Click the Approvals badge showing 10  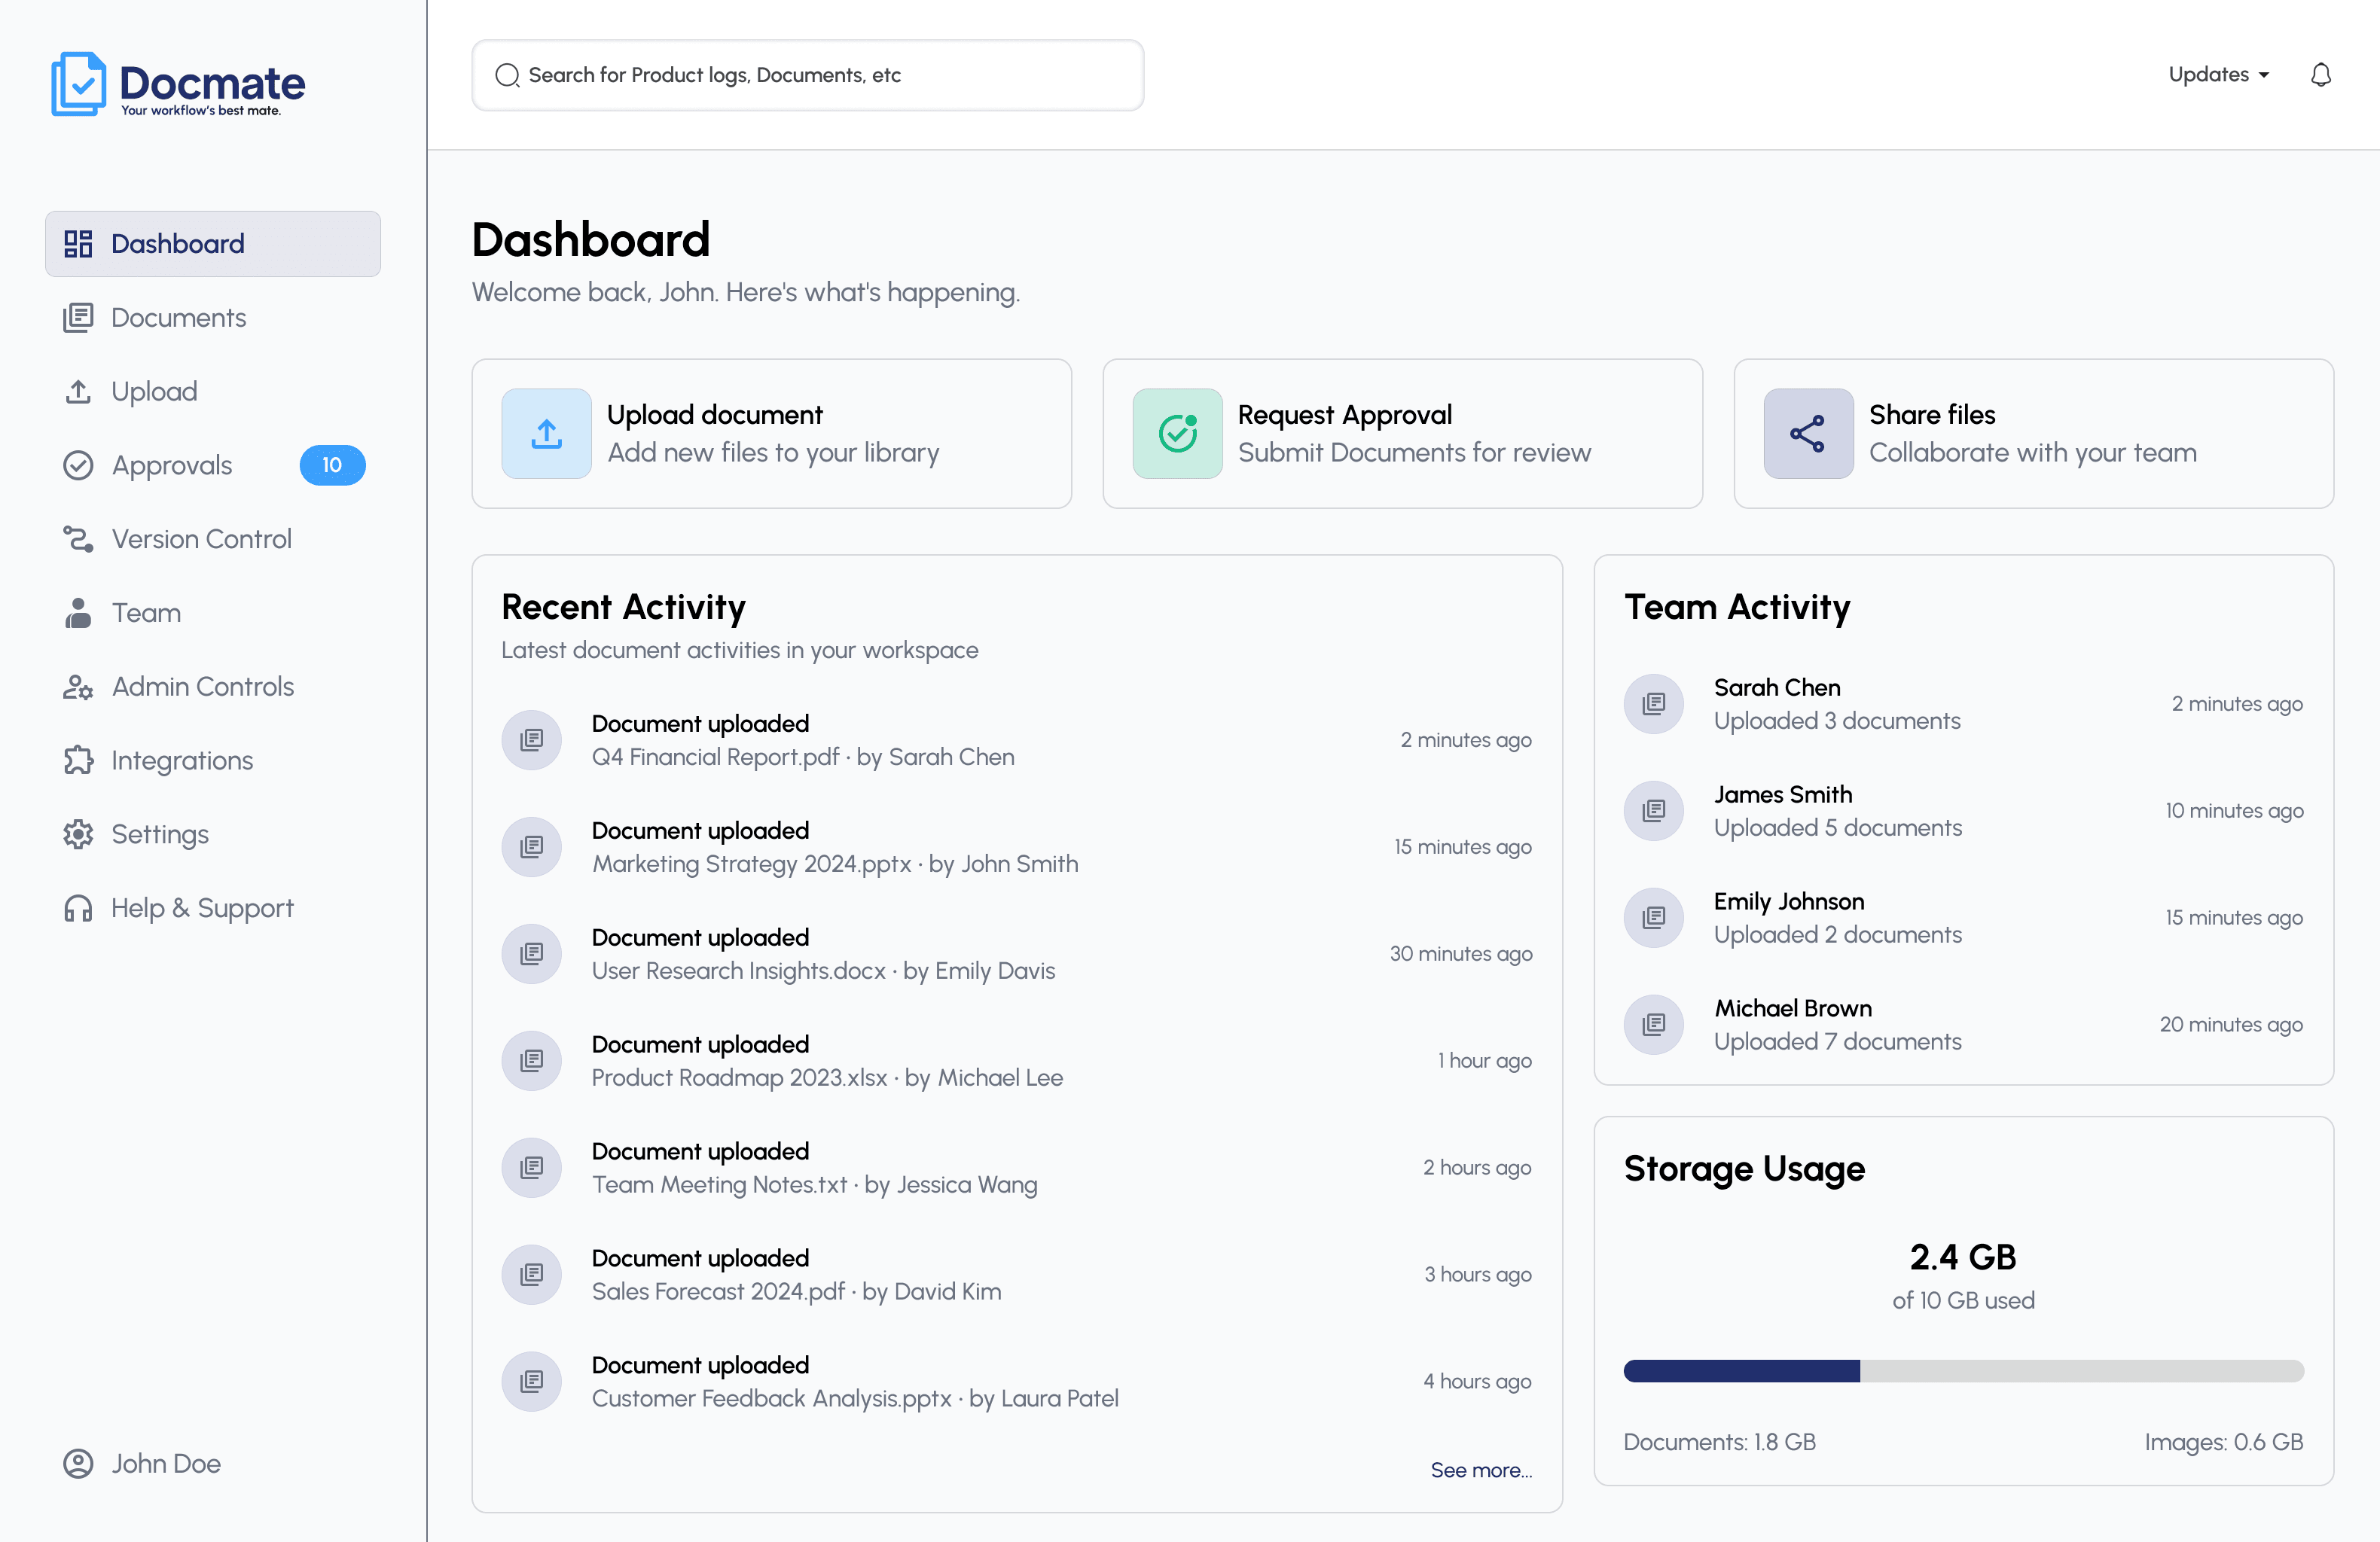click(332, 465)
